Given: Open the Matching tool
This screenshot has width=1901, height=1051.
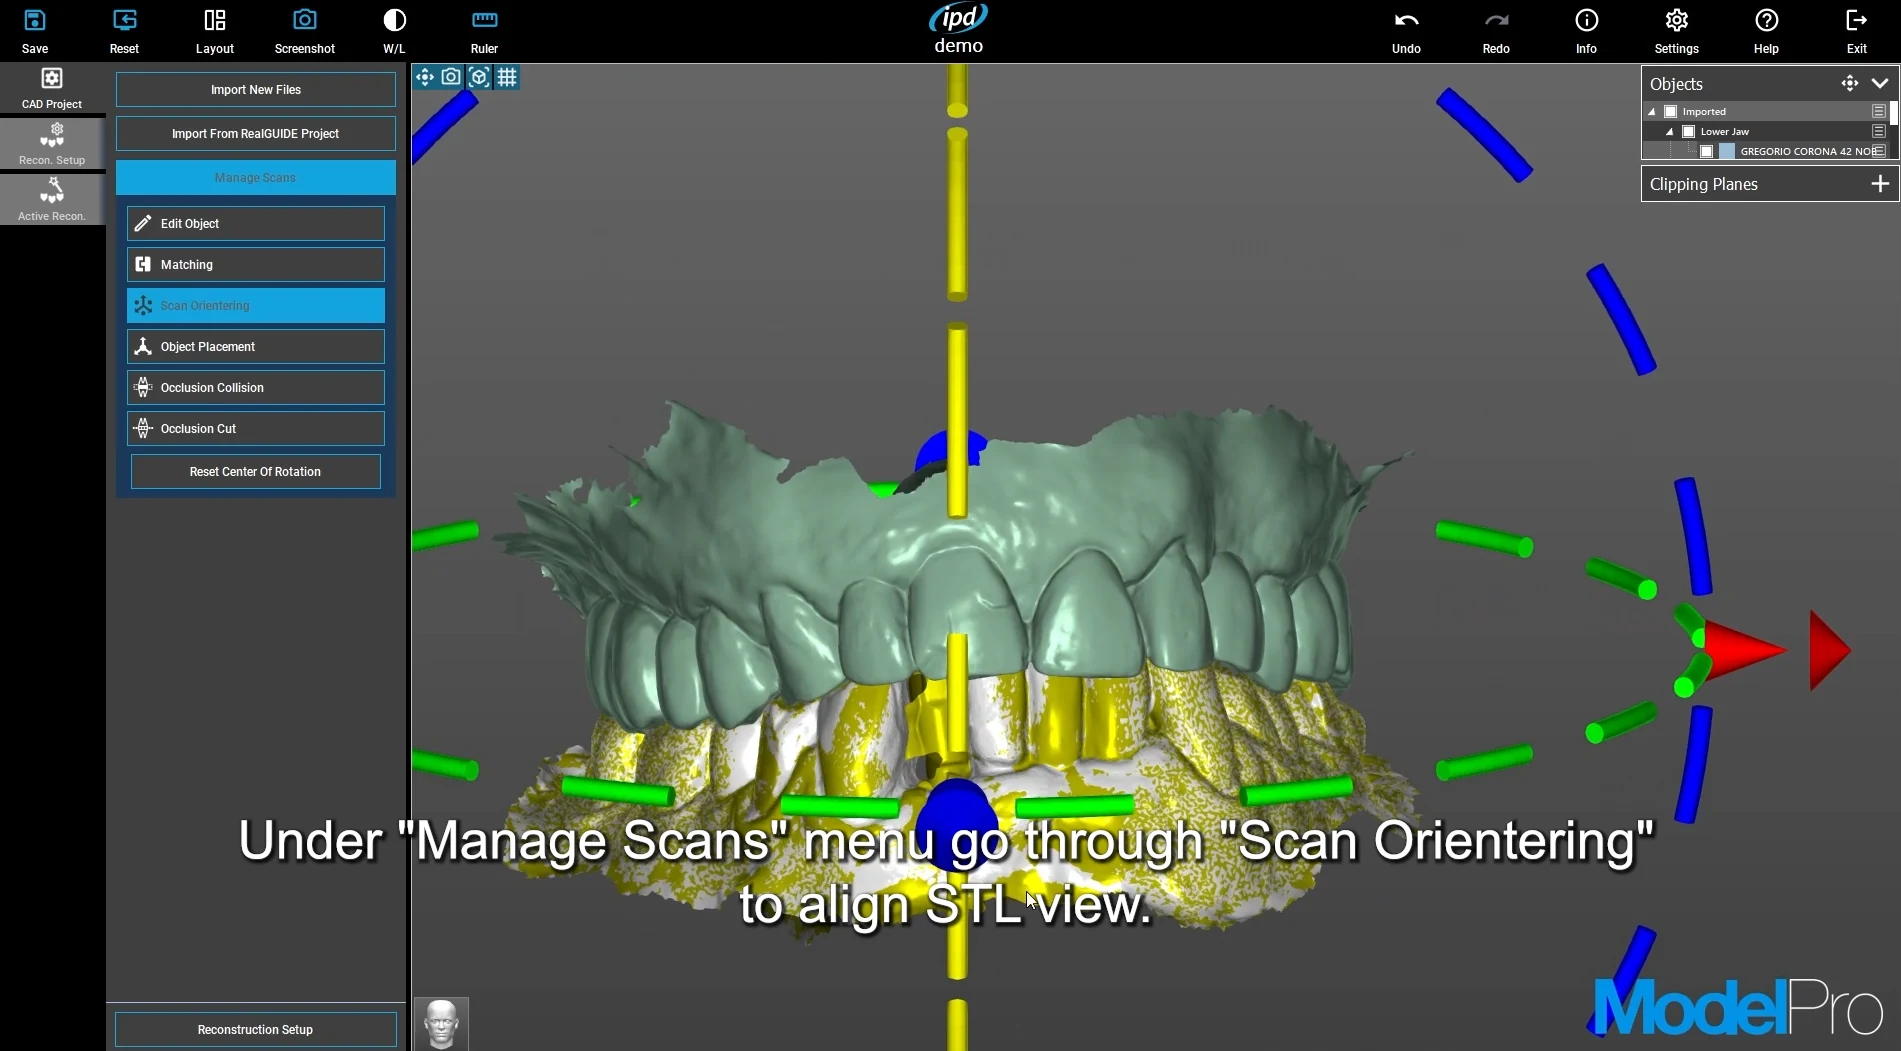Looking at the screenshot, I should (x=256, y=264).
